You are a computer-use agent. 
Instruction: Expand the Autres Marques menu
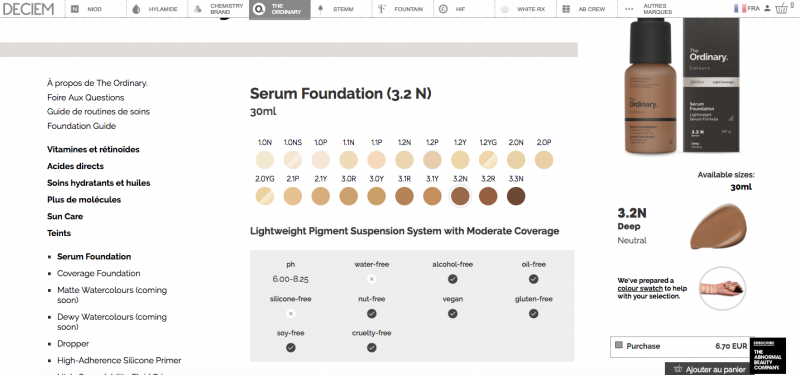[649, 9]
